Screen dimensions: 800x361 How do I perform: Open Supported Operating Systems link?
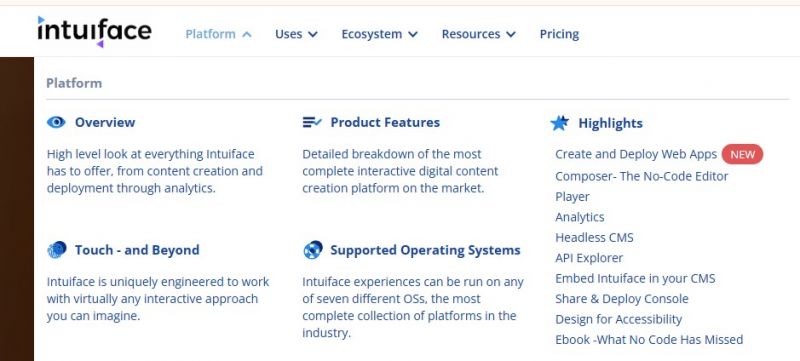point(426,250)
